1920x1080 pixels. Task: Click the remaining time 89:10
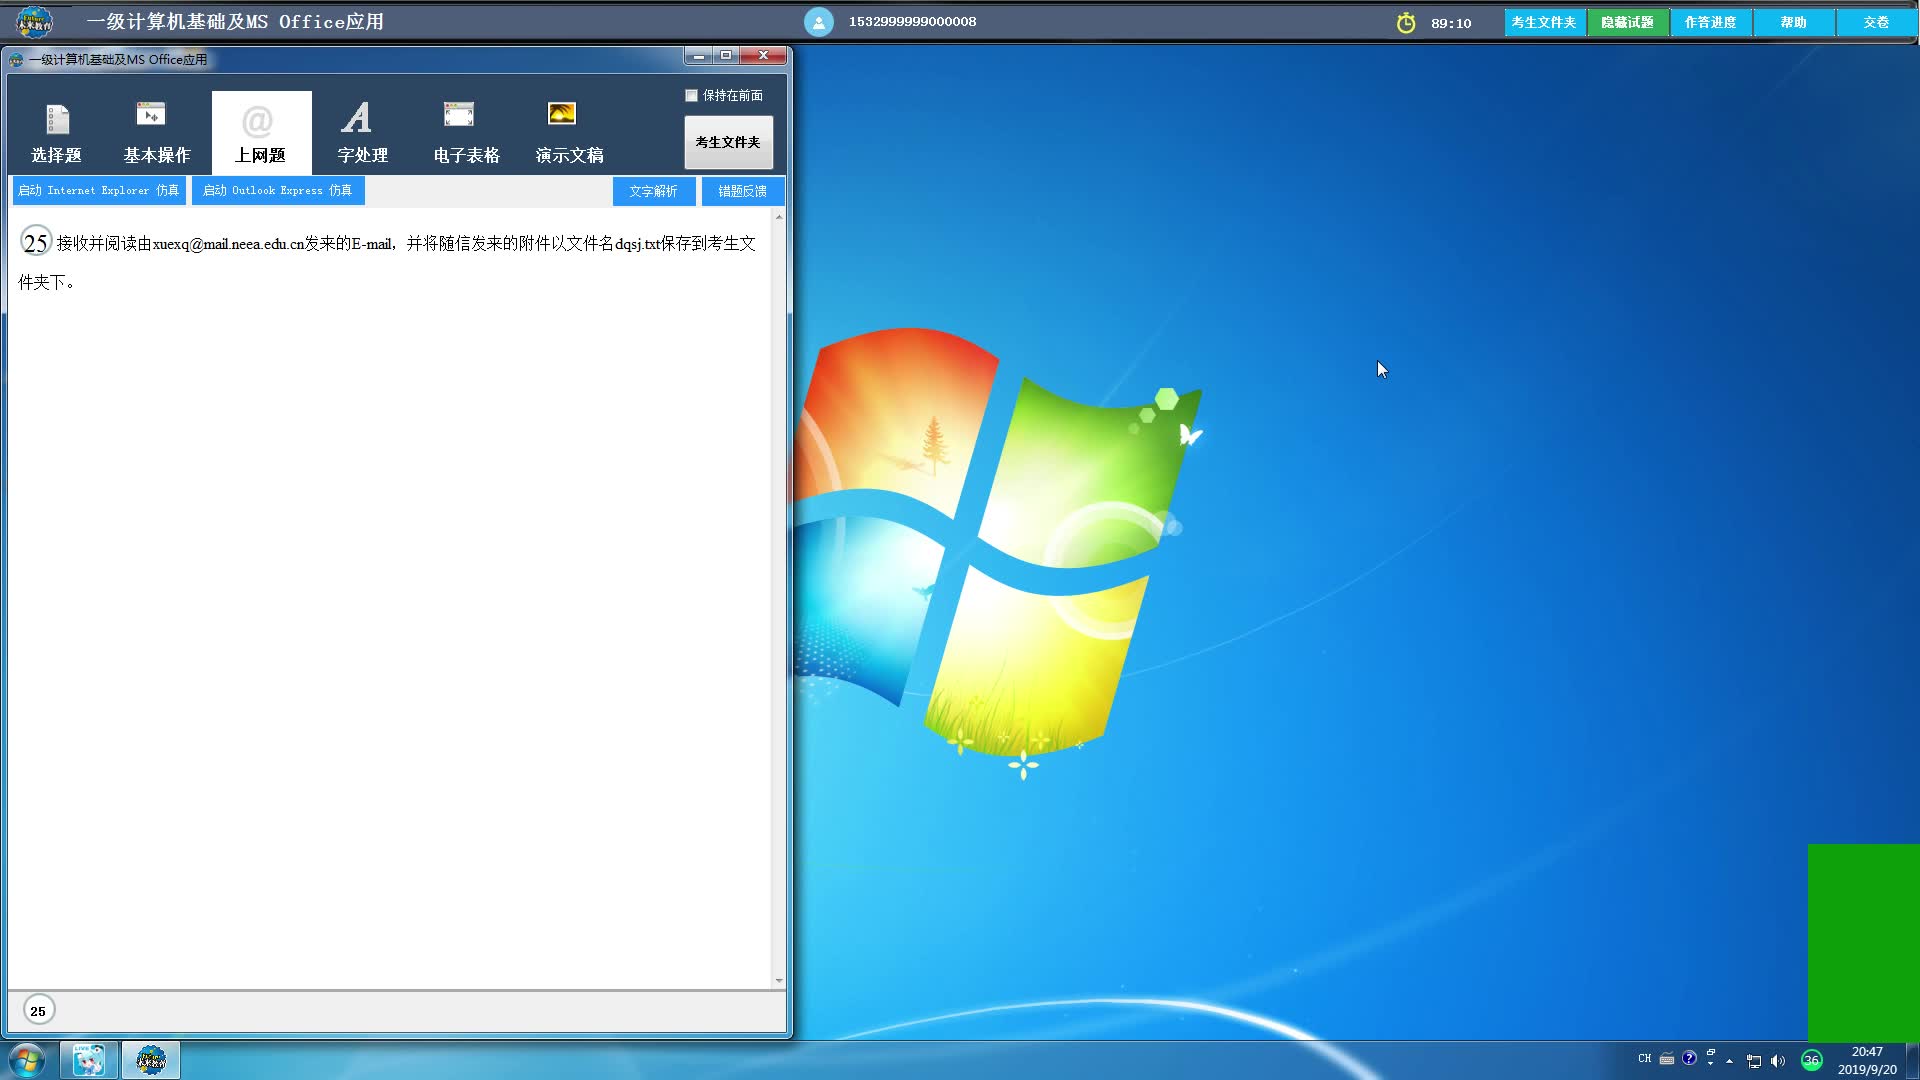[x=1451, y=23]
